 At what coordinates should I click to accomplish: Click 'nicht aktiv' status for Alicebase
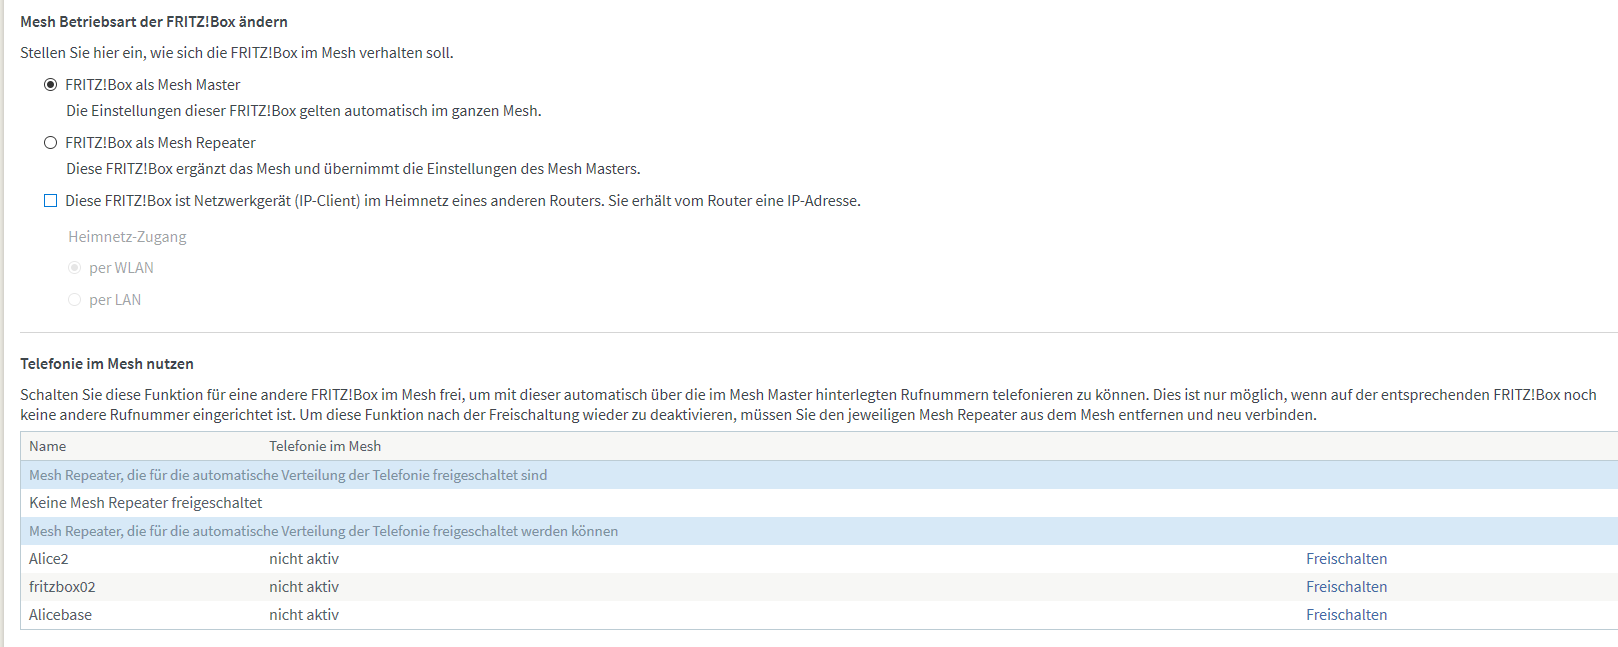click(304, 615)
